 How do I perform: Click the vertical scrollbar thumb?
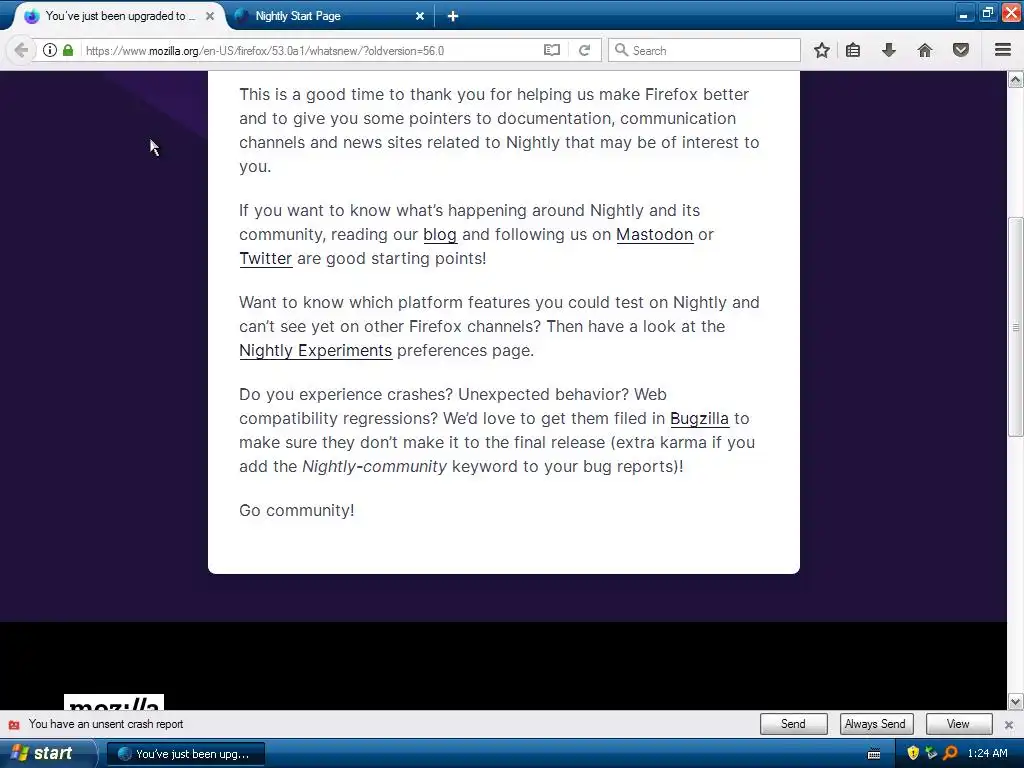1016,327
